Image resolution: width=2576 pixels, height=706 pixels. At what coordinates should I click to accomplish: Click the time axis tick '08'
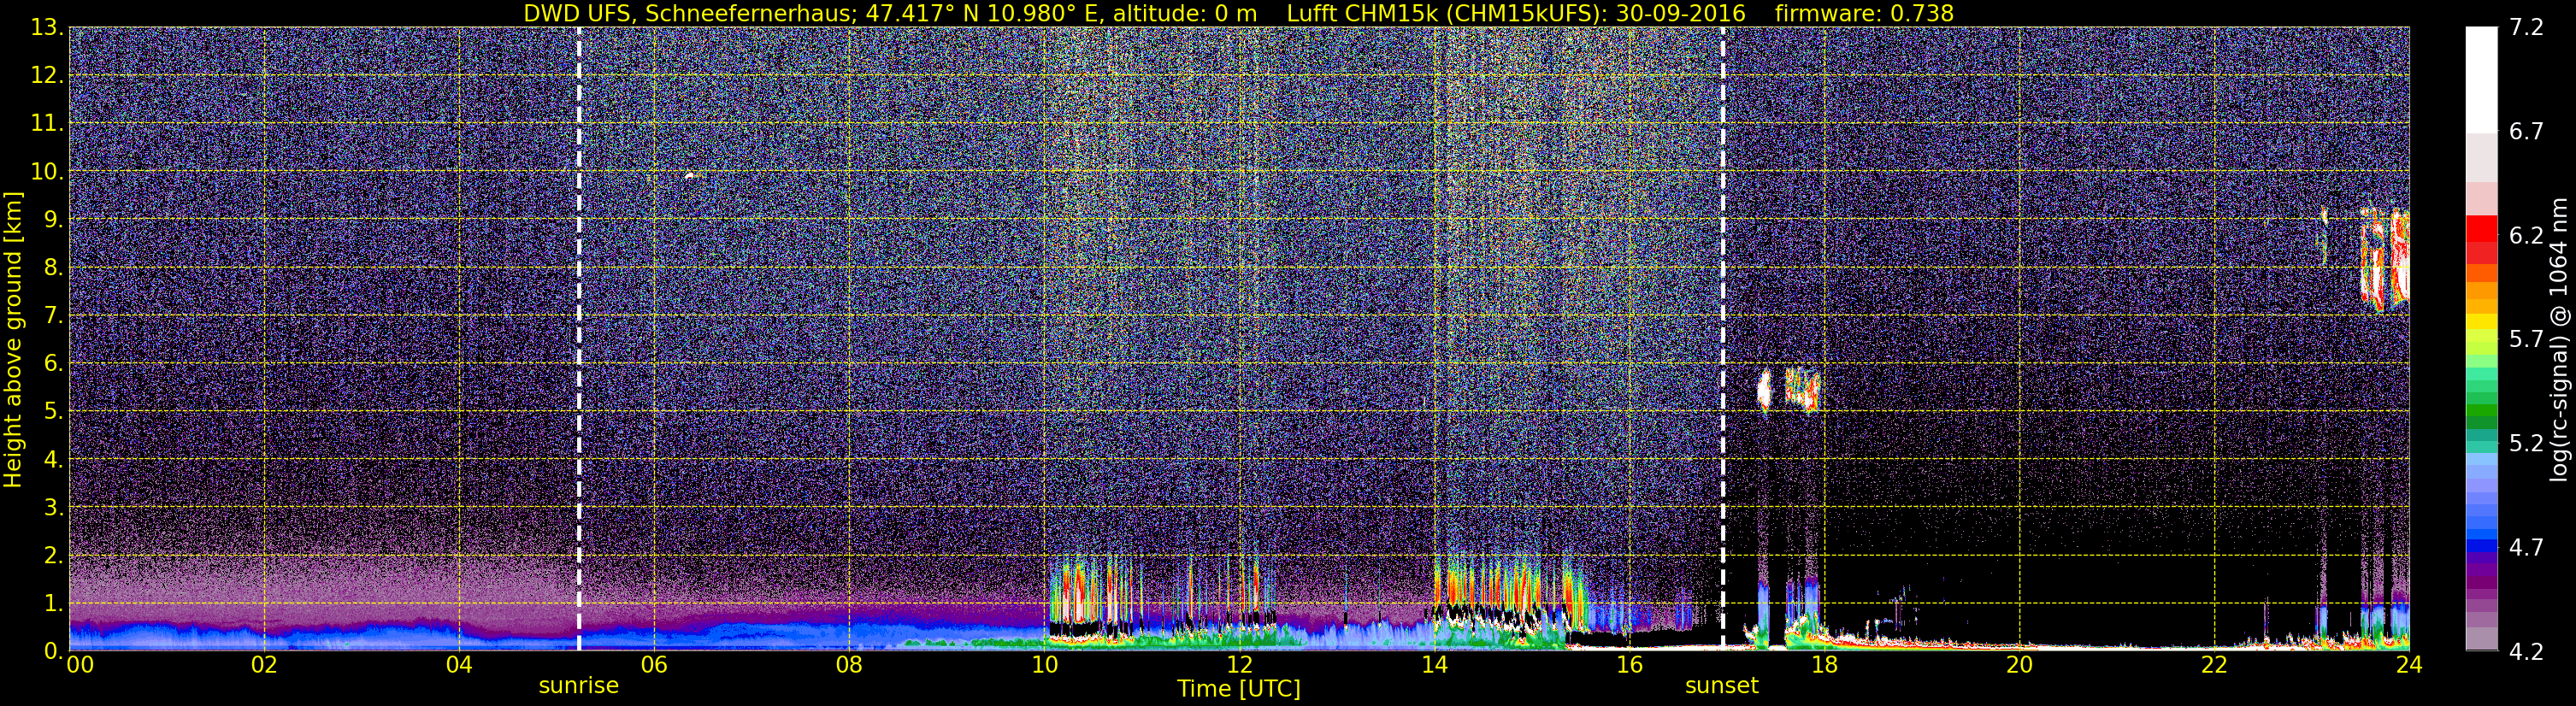click(x=849, y=666)
